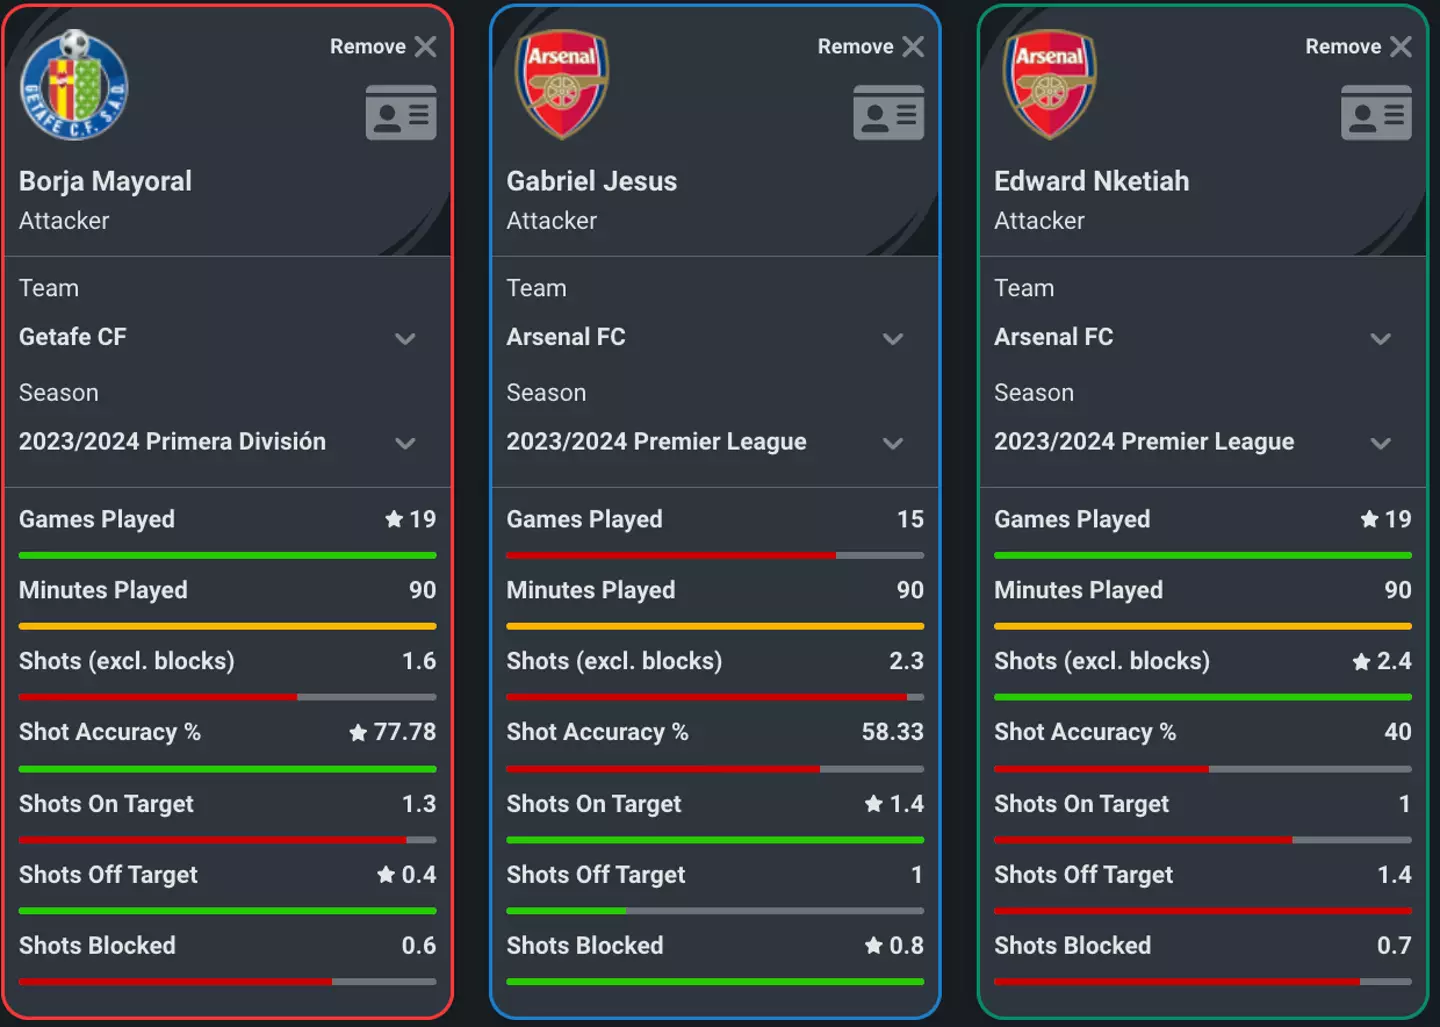Click Gabriel Jesus's Arsenal crest
1440x1027 pixels.
(x=562, y=84)
